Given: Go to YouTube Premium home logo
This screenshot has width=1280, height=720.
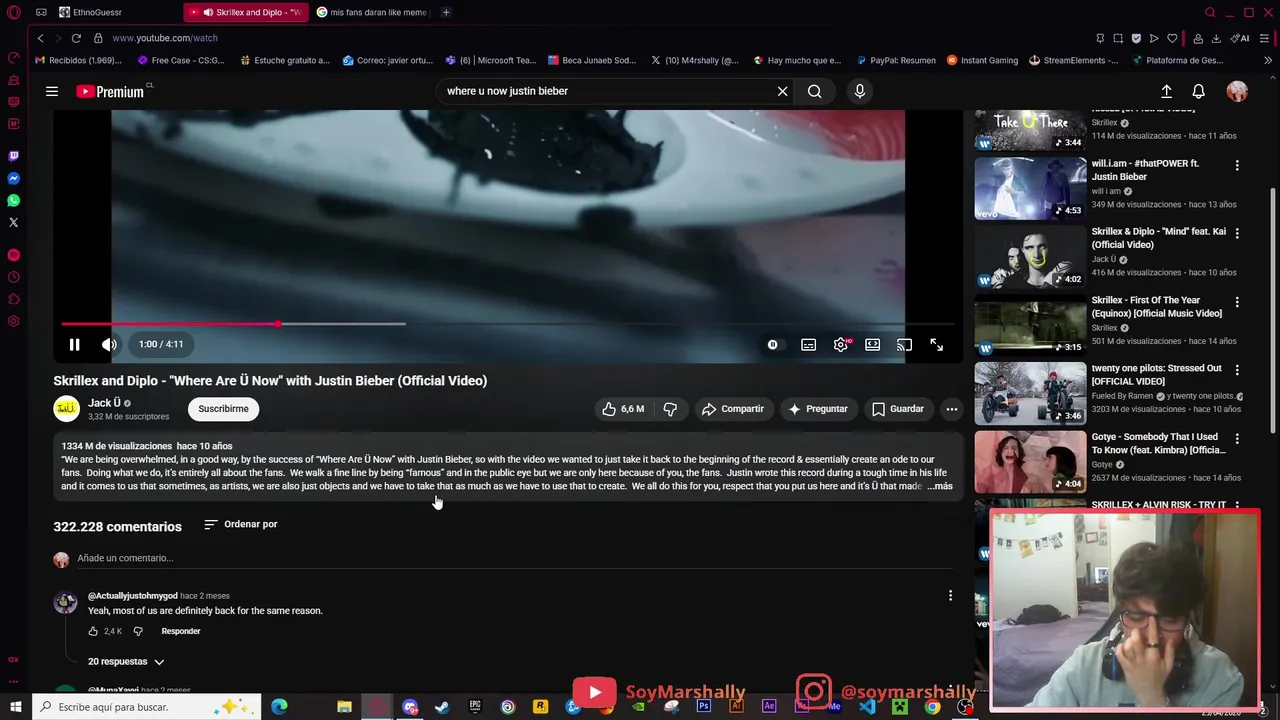Looking at the screenshot, I should (112, 91).
